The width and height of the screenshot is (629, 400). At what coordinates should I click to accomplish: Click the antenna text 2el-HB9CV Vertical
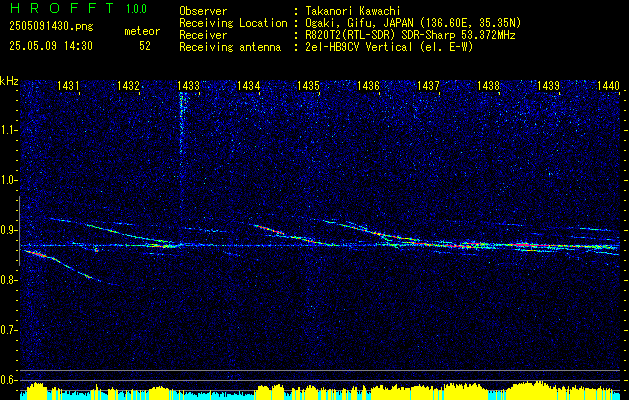(x=359, y=47)
